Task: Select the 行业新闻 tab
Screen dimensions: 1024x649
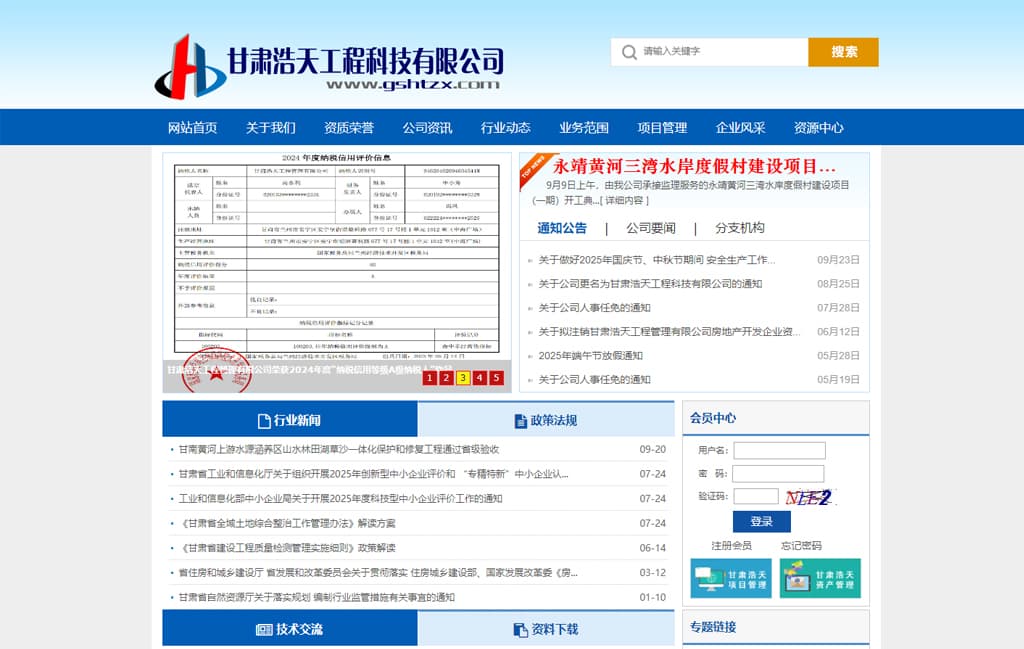Action: click(x=289, y=419)
